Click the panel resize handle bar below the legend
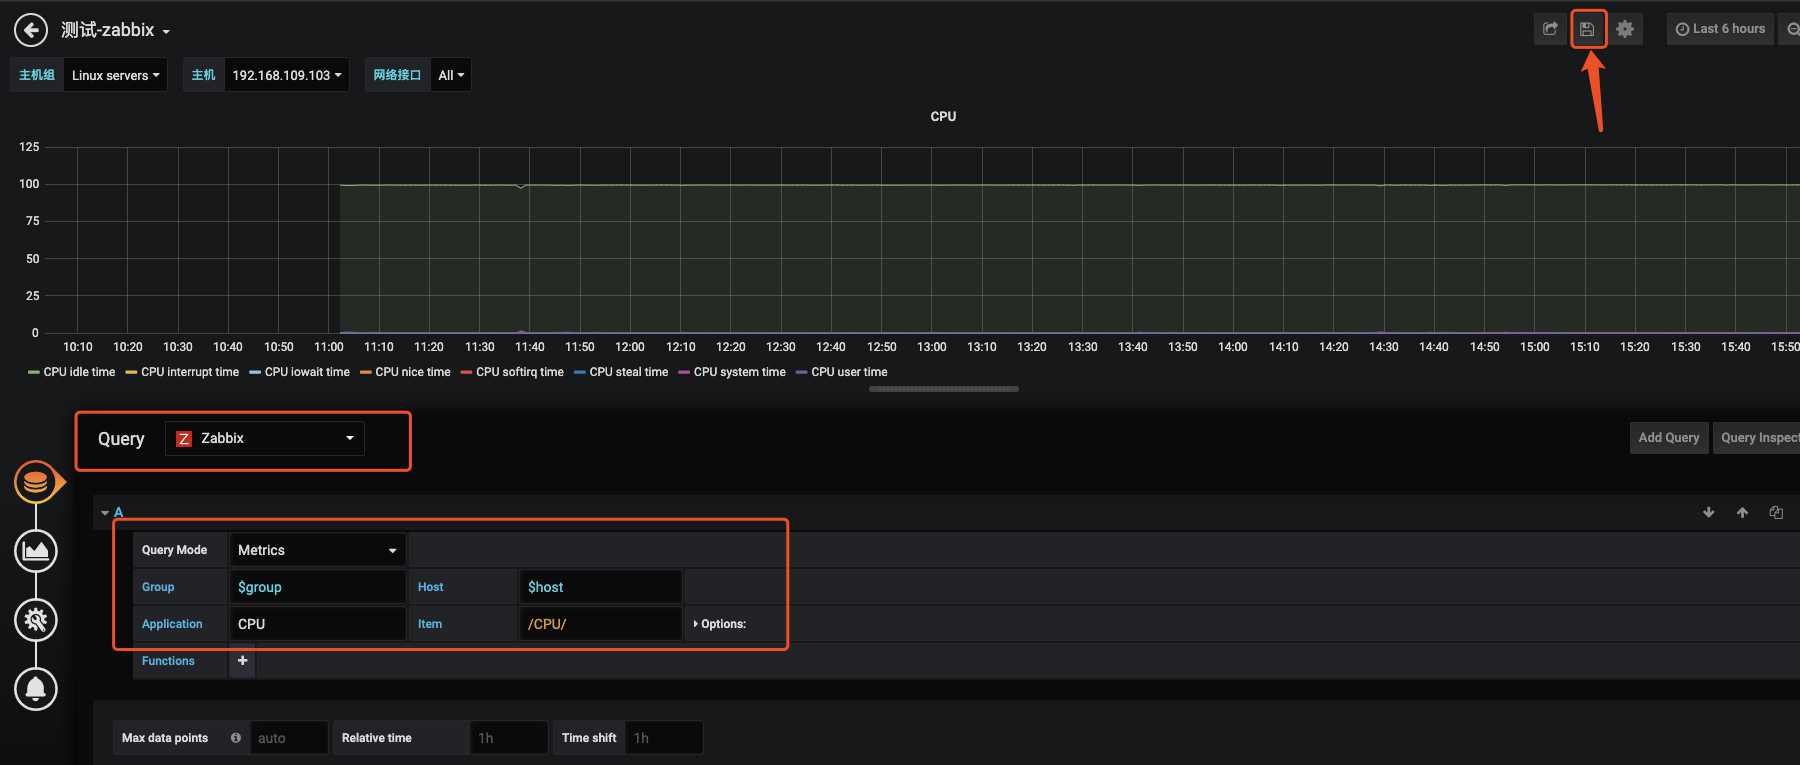The width and height of the screenshot is (1800, 765). 944,389
